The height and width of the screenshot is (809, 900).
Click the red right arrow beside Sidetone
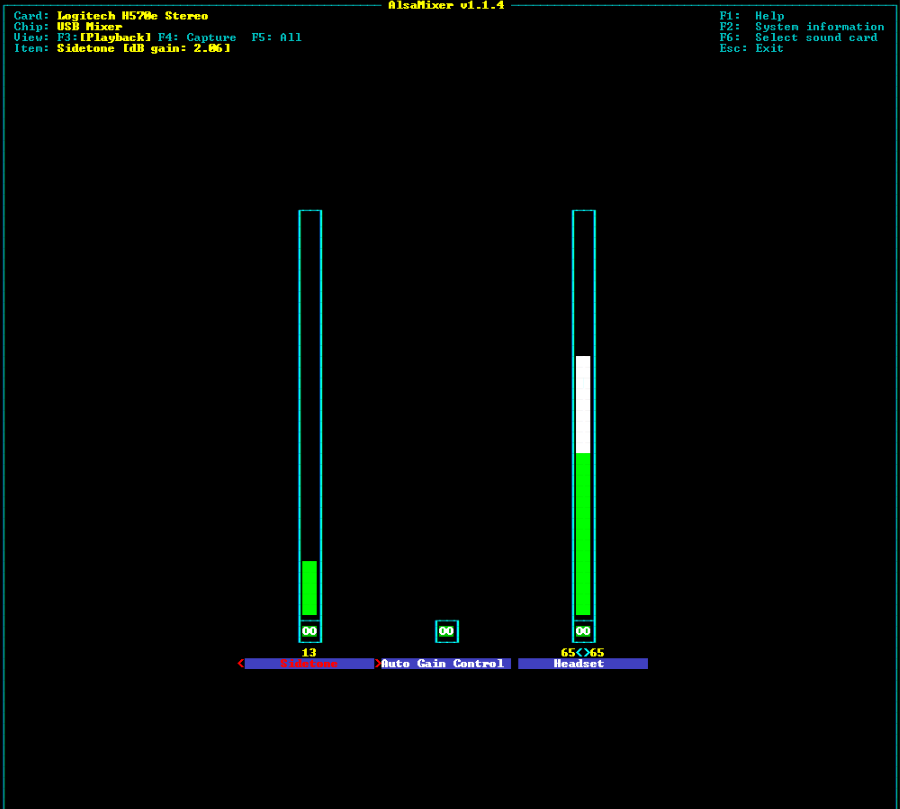coord(378,663)
